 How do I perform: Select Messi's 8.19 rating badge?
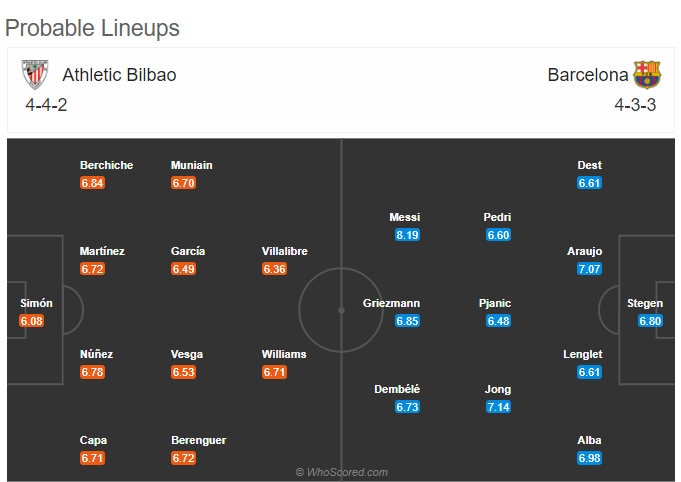407,235
